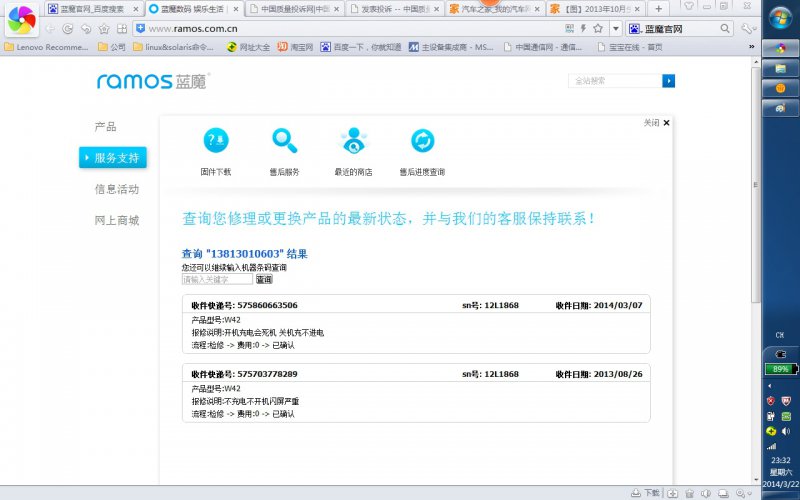Open the orange app taskbar icon
The height and width of the screenshot is (500, 800).
781,88
